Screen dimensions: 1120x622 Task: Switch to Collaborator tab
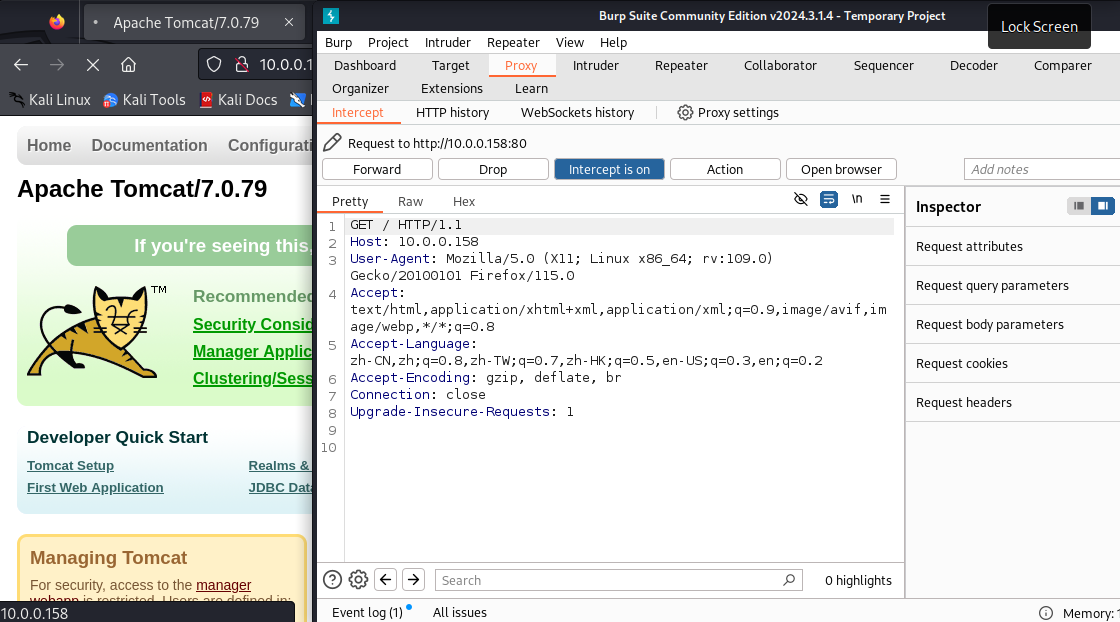pos(780,65)
